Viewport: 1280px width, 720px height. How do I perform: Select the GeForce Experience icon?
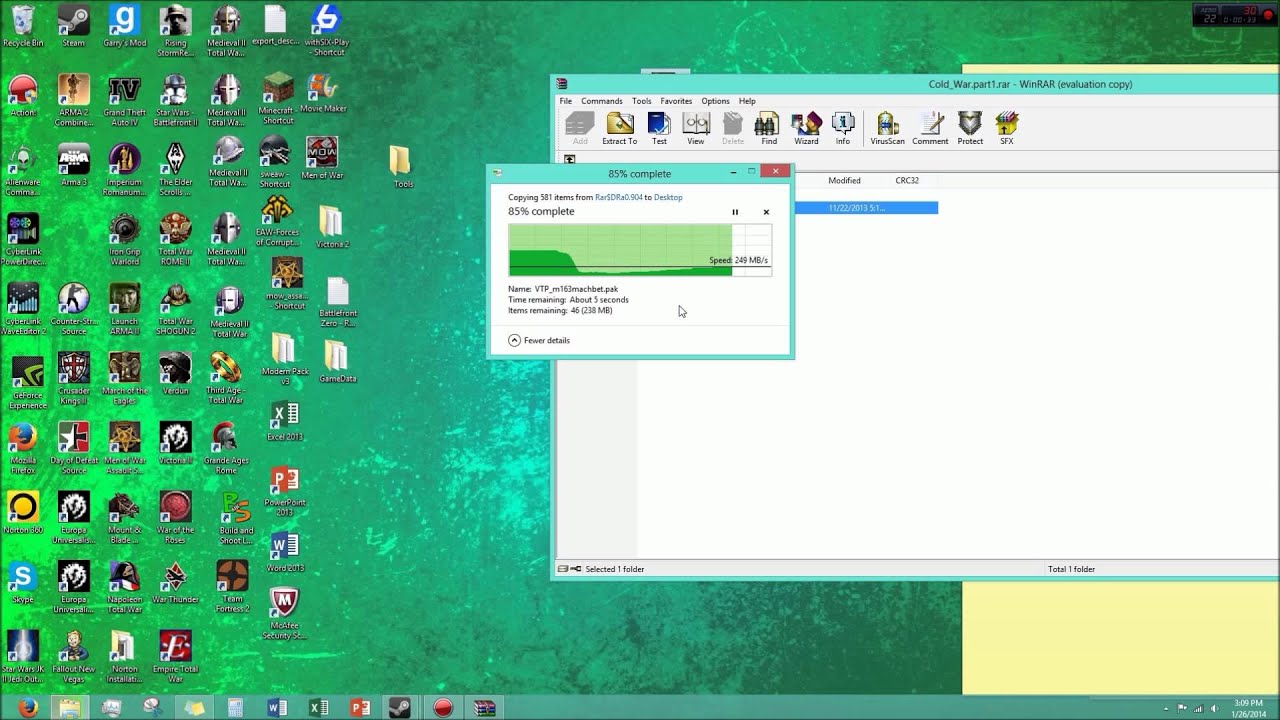(x=26, y=383)
